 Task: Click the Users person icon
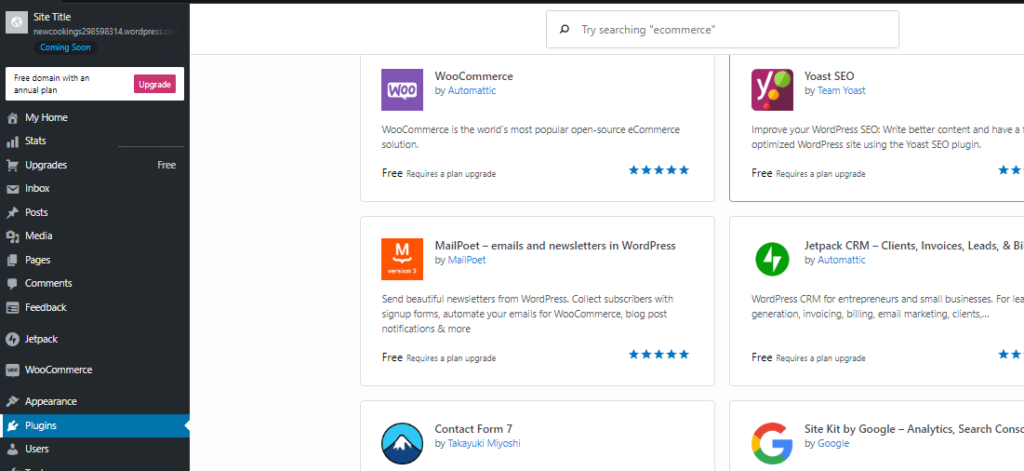(12, 449)
